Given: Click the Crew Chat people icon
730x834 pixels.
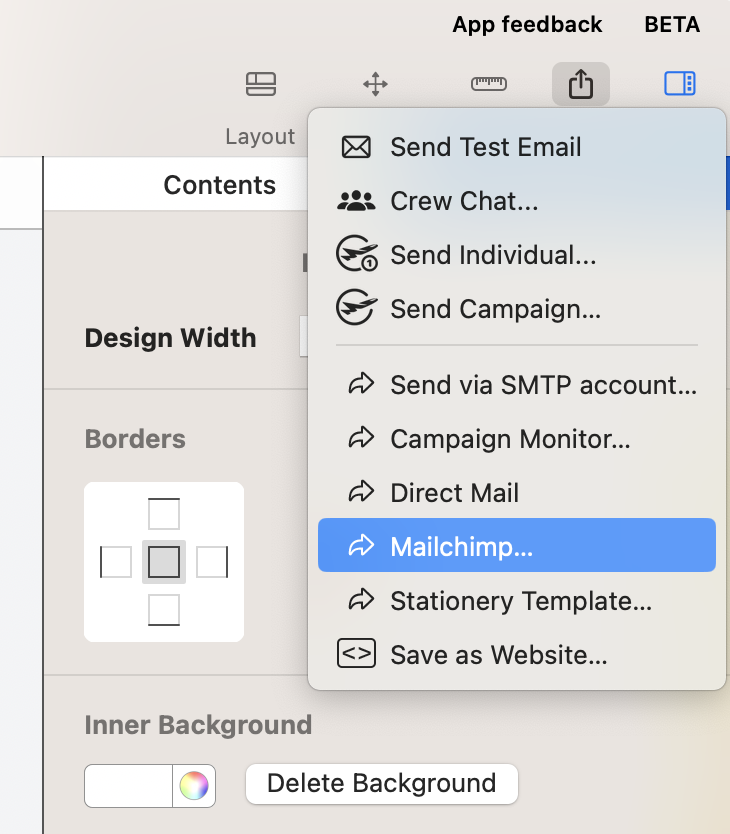Looking at the screenshot, I should point(356,201).
